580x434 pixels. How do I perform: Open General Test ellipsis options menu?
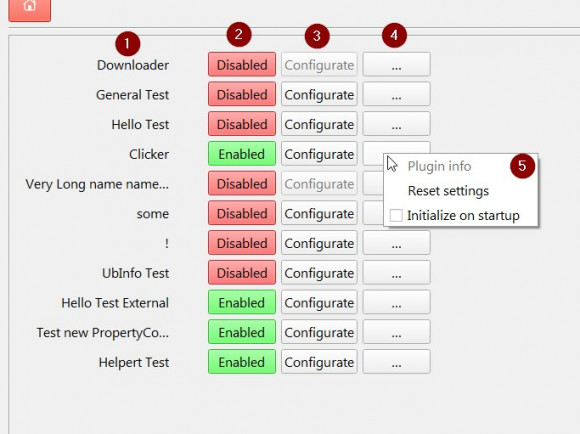pyautogui.click(x=397, y=94)
